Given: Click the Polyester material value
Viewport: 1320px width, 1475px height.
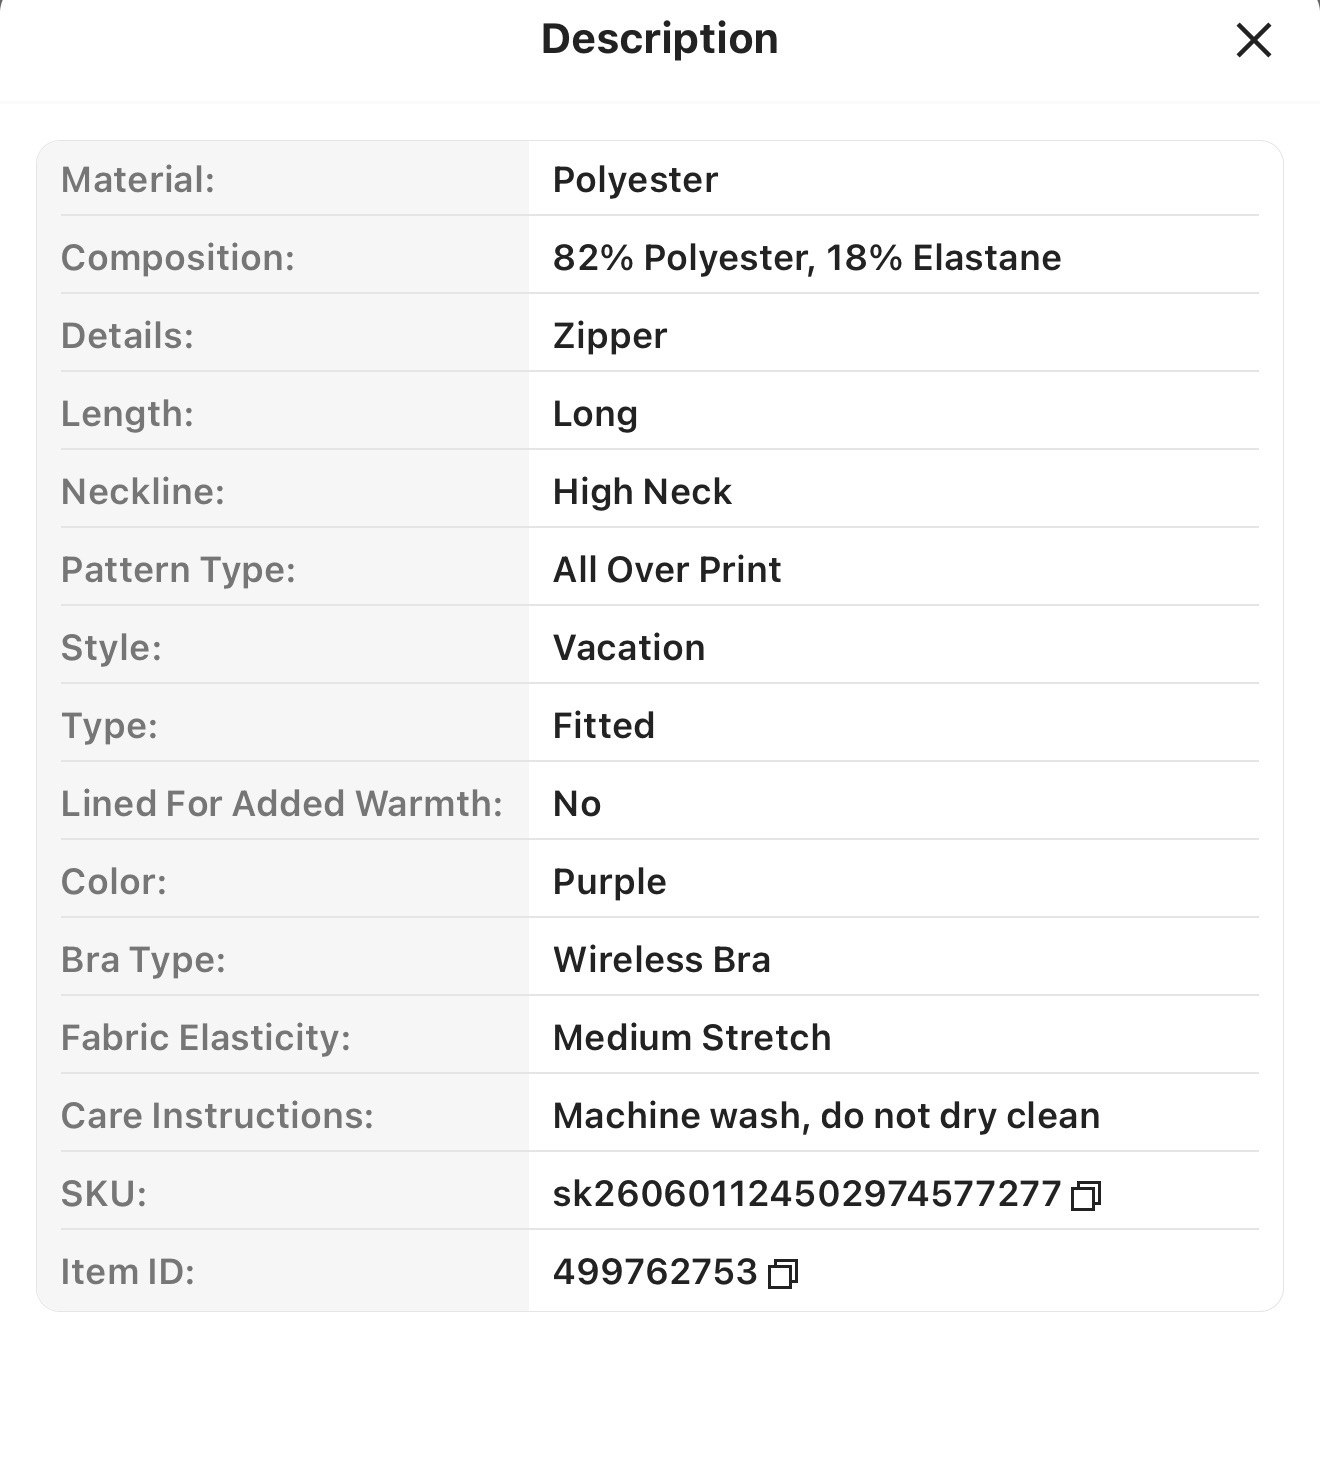Looking at the screenshot, I should coord(635,180).
